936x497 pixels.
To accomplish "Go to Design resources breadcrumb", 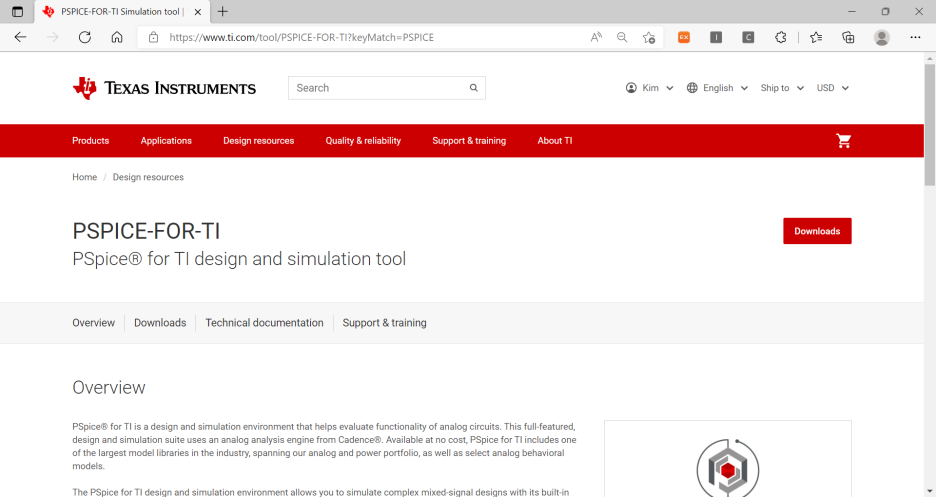I will tap(148, 177).
